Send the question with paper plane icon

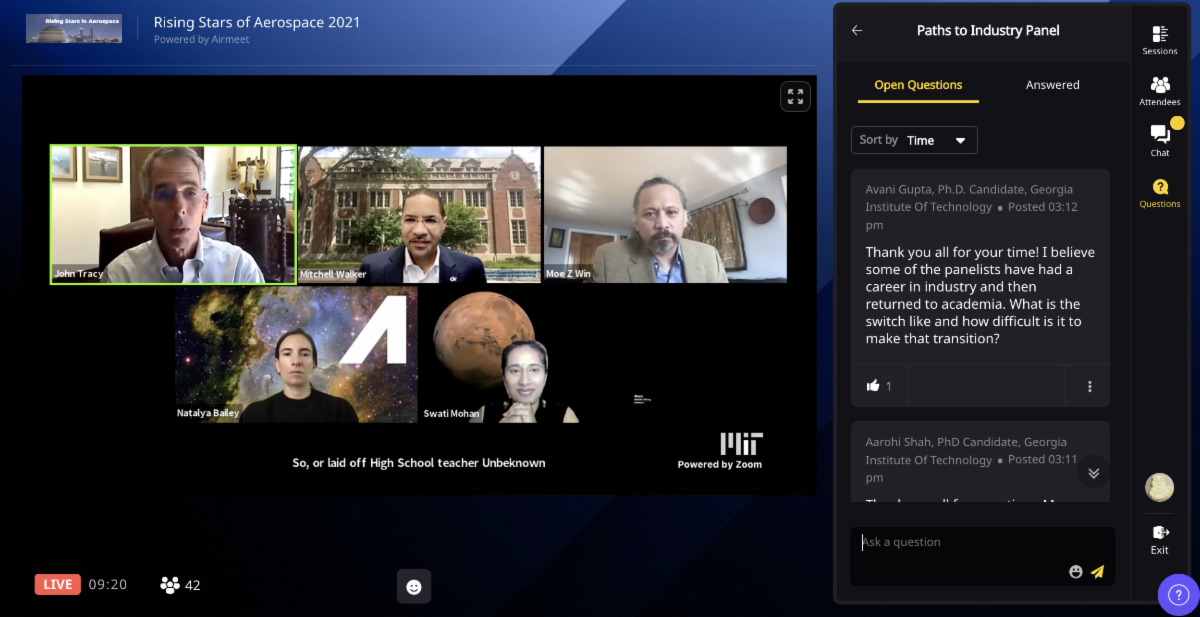click(1097, 572)
